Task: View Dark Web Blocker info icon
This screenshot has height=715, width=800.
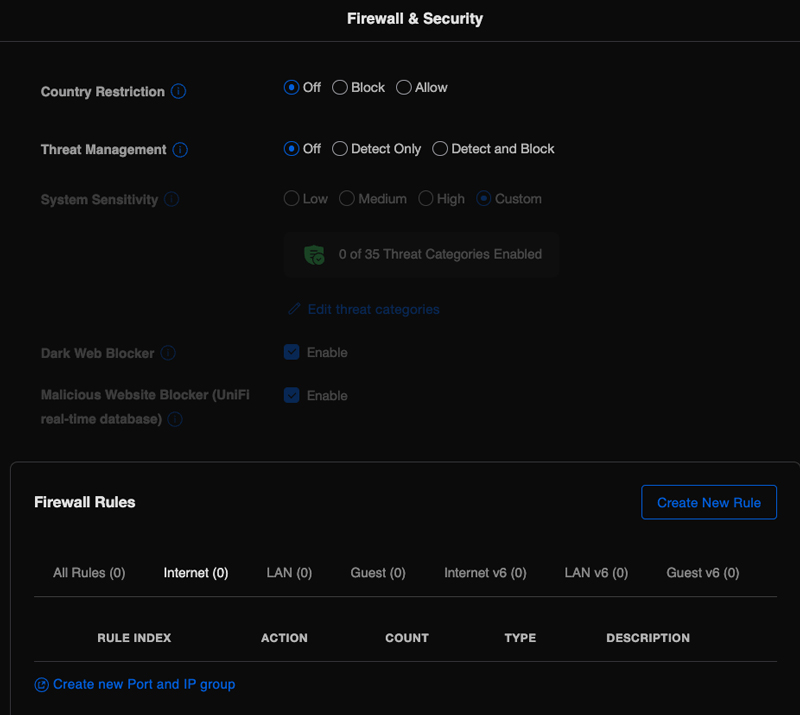Action: point(168,353)
